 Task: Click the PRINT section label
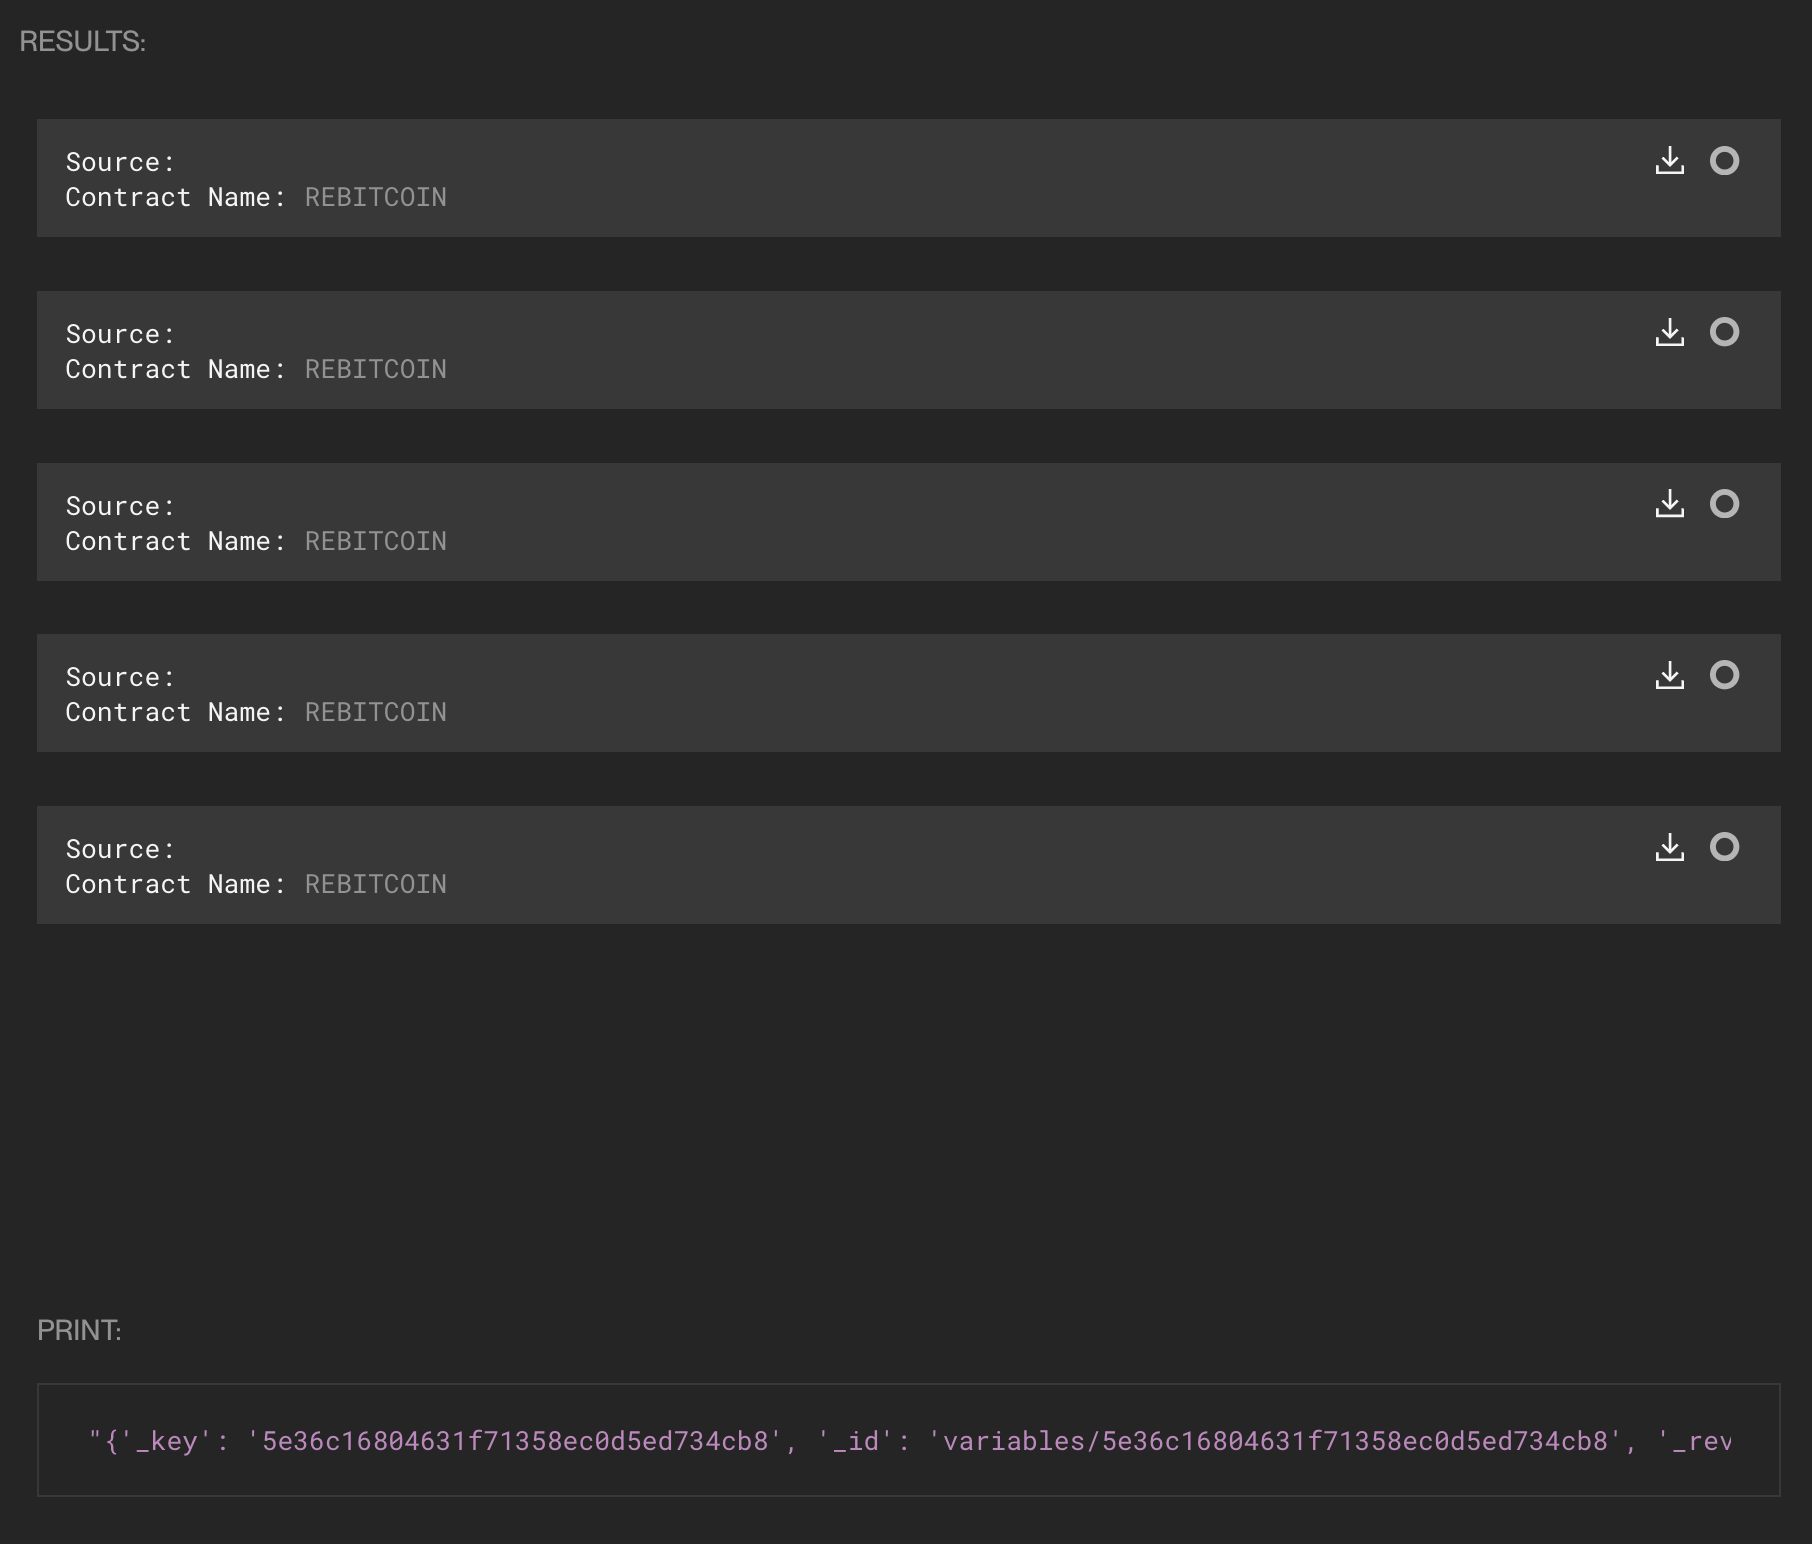(79, 1331)
